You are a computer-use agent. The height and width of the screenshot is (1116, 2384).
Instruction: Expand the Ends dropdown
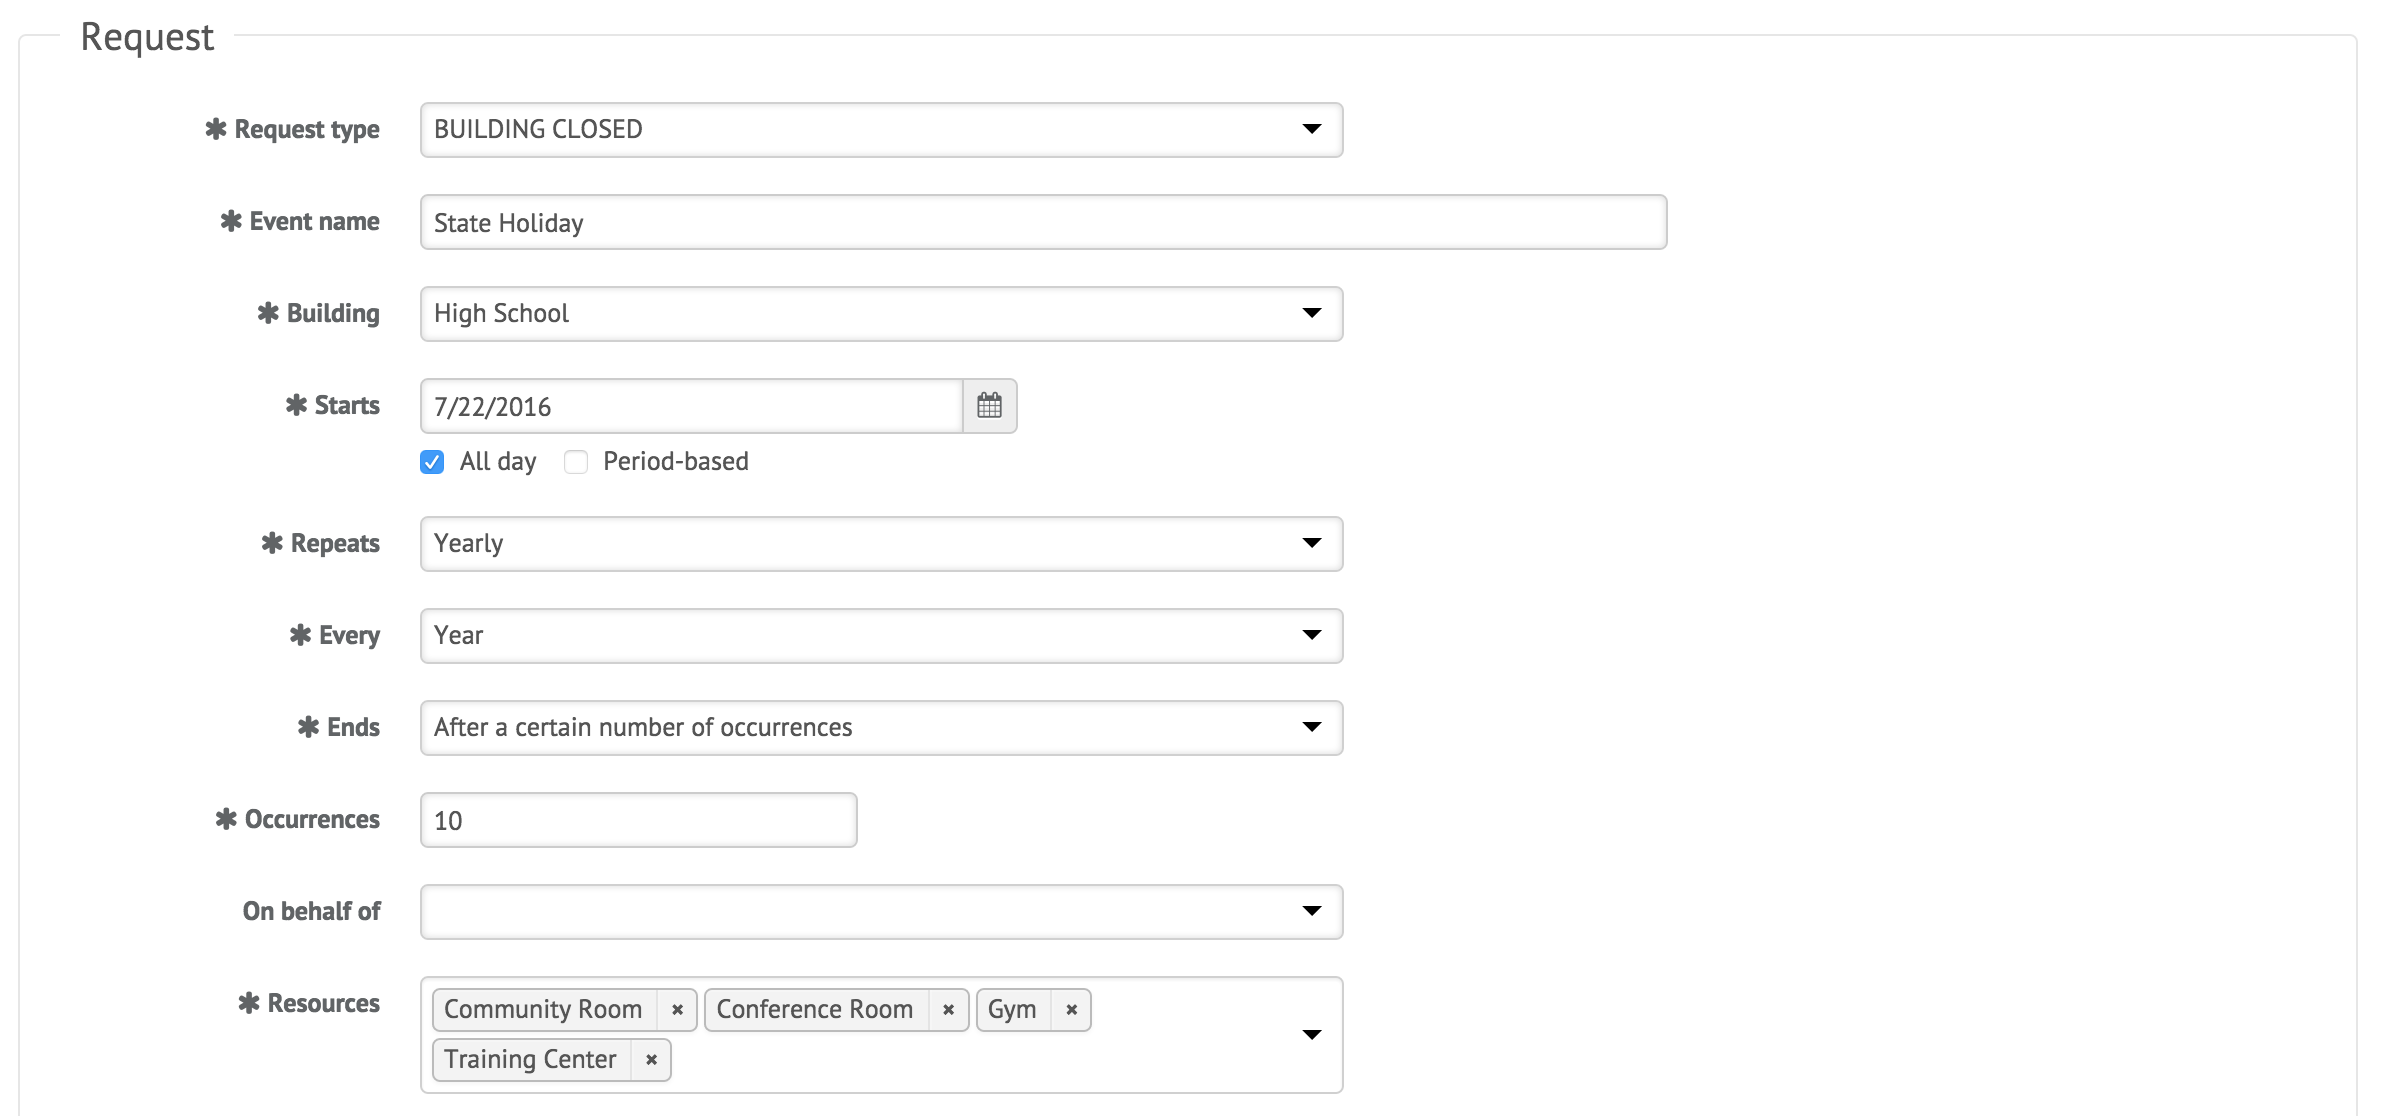[881, 728]
